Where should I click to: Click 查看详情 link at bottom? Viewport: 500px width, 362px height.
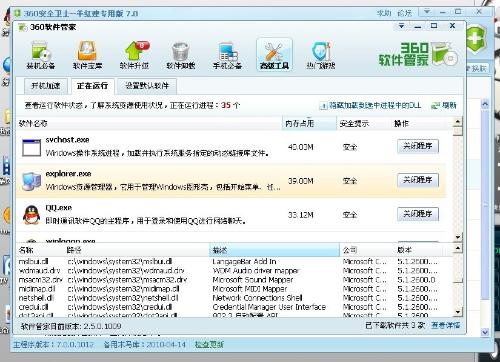(446, 325)
